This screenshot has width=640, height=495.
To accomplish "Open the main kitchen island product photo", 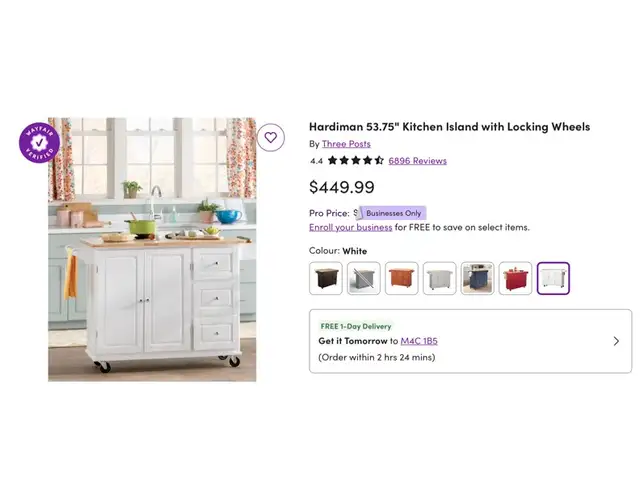I will 152,250.
